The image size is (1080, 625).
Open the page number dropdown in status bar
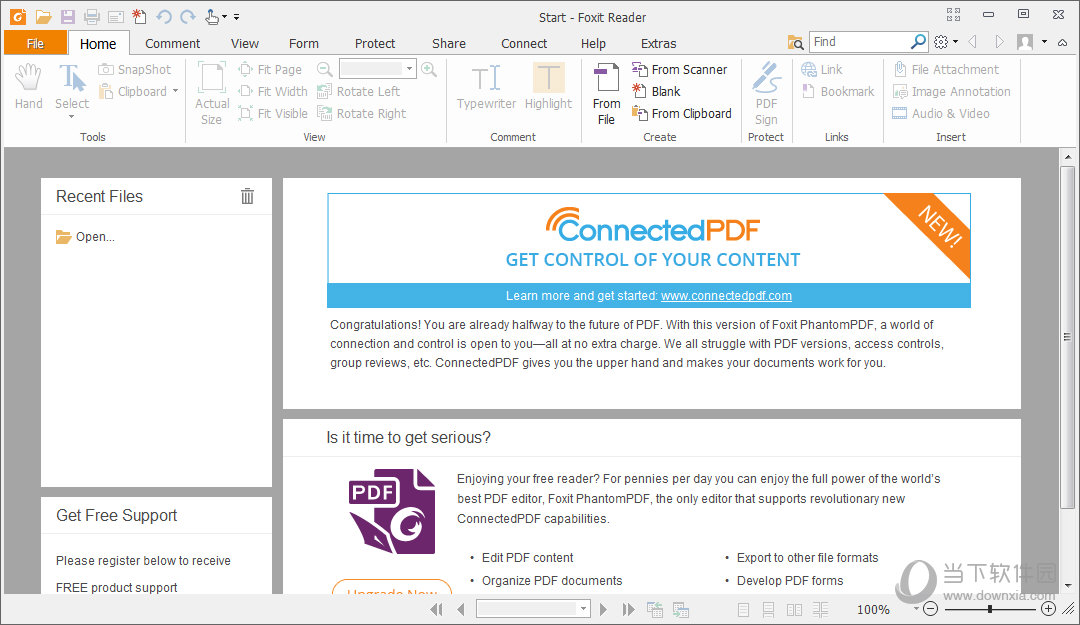pos(583,609)
